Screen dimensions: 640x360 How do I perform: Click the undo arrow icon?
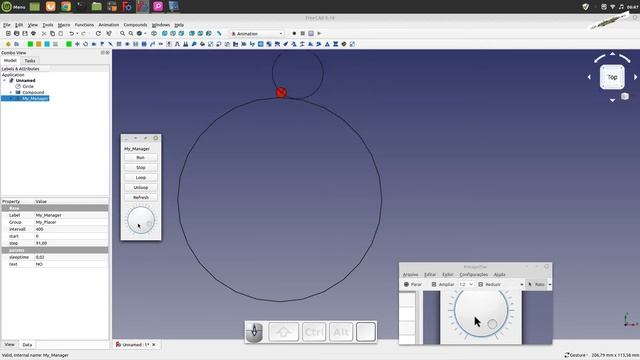coord(71,33)
